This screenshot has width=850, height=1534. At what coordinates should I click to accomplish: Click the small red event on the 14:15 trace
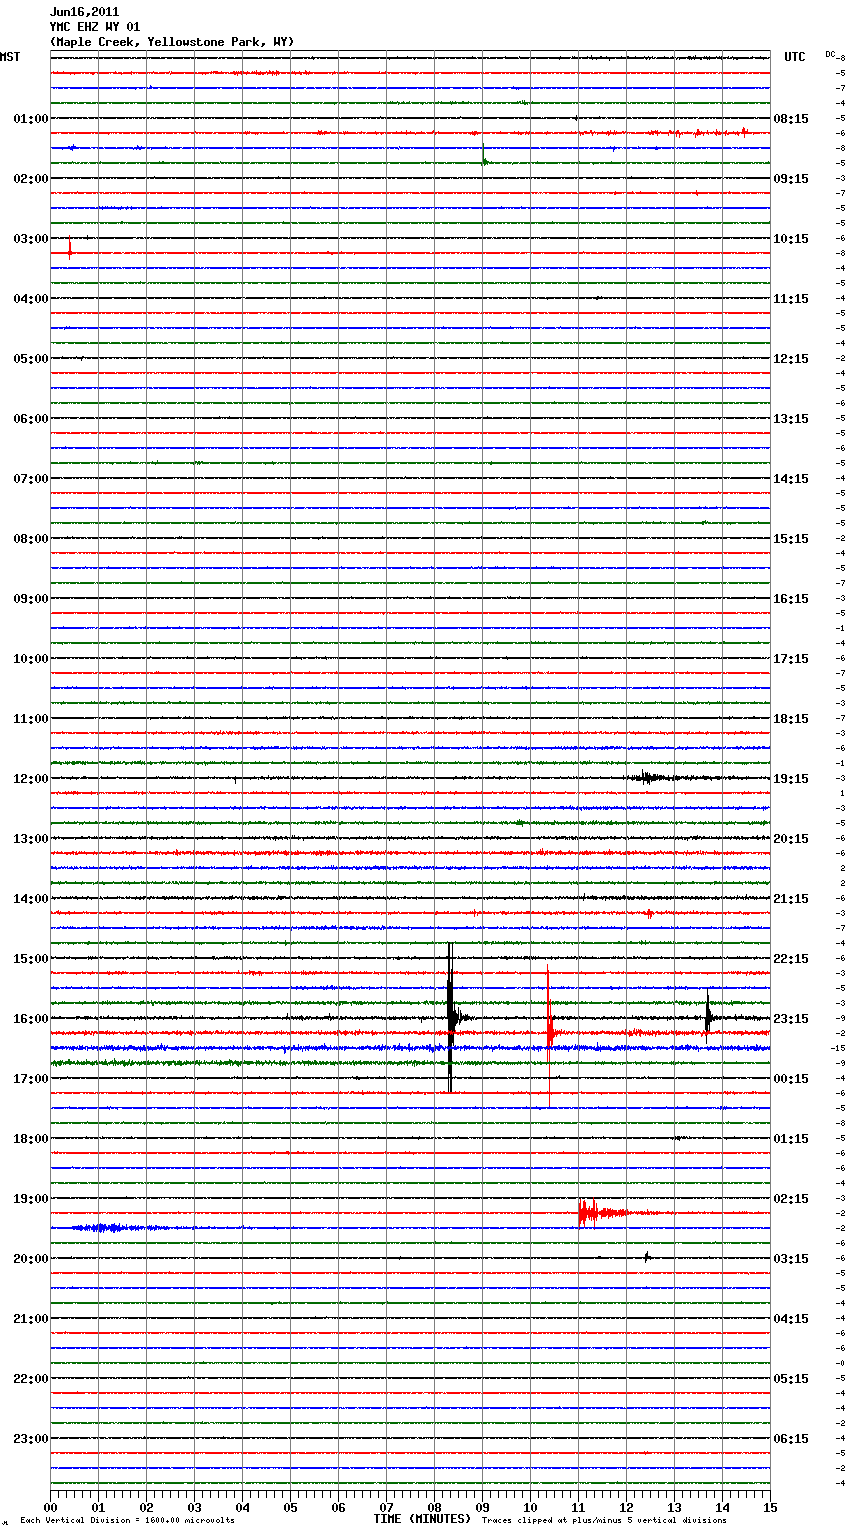click(x=649, y=913)
